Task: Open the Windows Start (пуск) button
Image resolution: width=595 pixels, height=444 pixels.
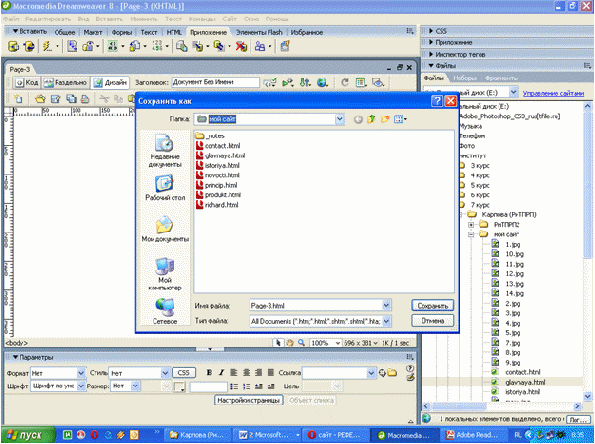Action: pyautogui.click(x=29, y=435)
